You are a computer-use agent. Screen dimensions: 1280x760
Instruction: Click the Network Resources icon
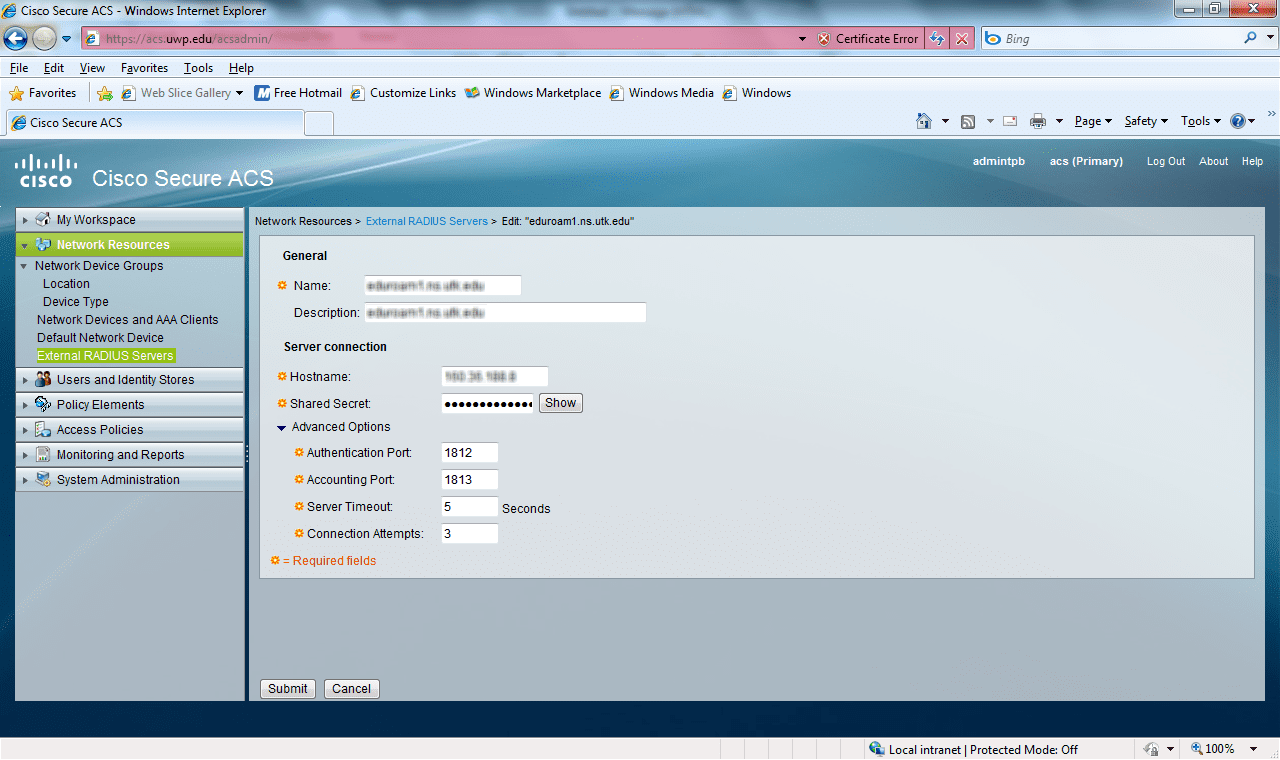(43, 245)
